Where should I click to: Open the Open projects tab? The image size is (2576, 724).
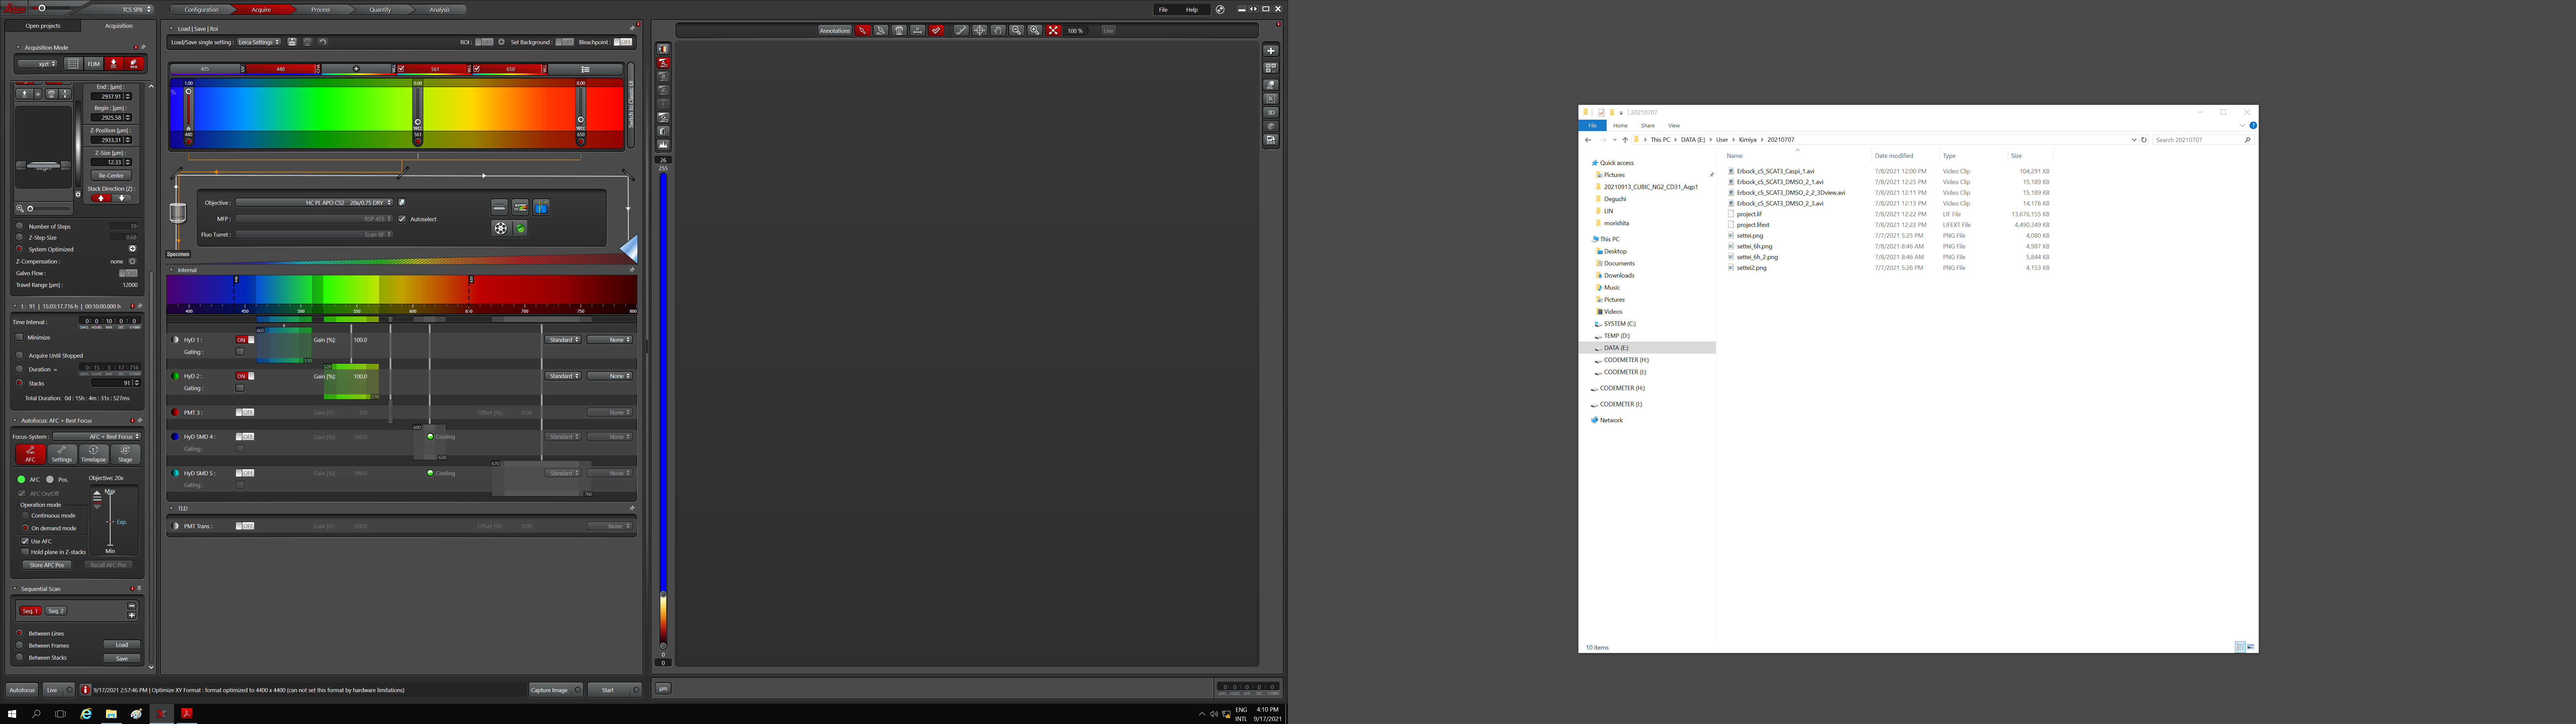coord(43,26)
